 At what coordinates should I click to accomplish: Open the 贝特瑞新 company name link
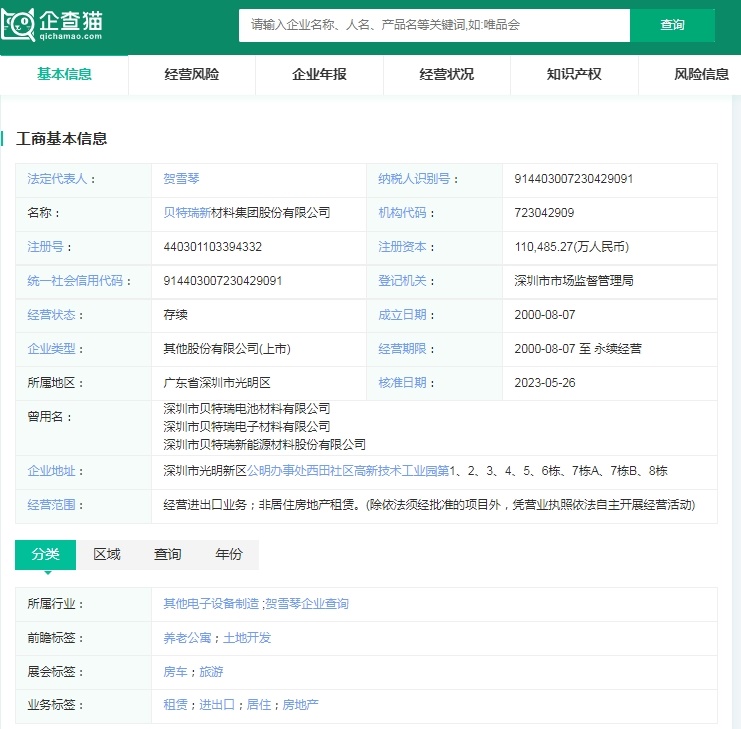tap(187, 213)
